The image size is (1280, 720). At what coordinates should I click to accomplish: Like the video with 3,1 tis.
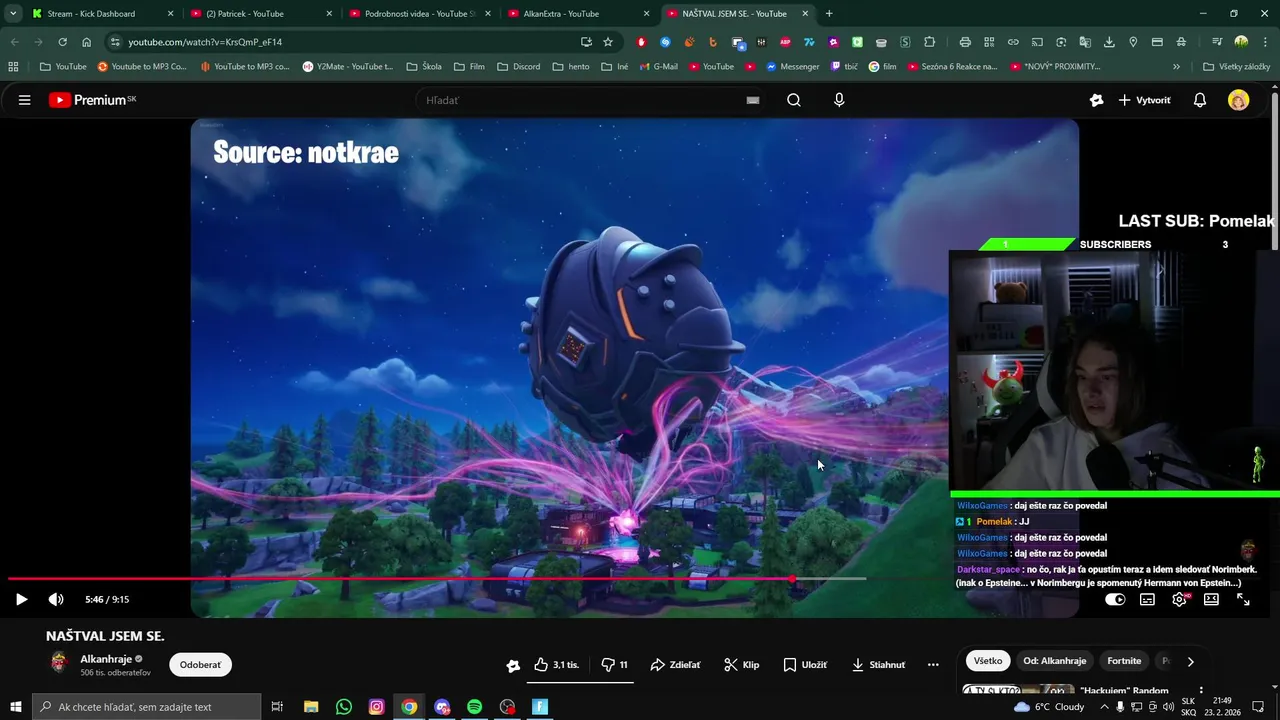click(x=557, y=665)
